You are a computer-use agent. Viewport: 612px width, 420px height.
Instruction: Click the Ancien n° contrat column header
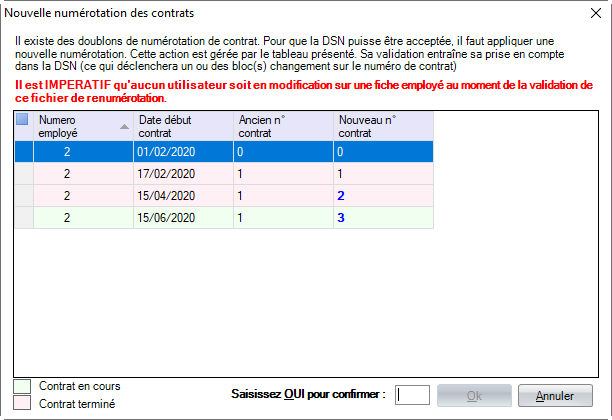[283, 125]
